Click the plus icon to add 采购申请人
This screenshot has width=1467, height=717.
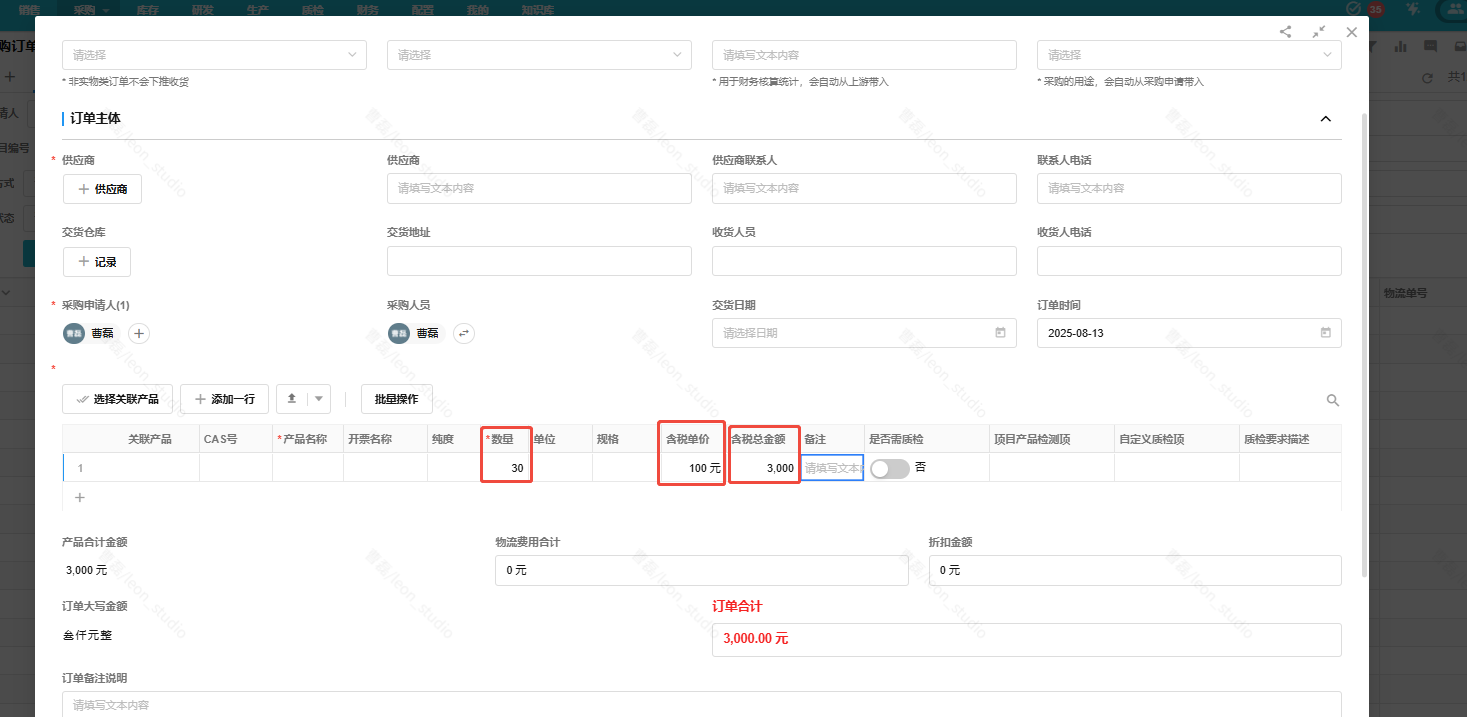pyautogui.click(x=138, y=333)
